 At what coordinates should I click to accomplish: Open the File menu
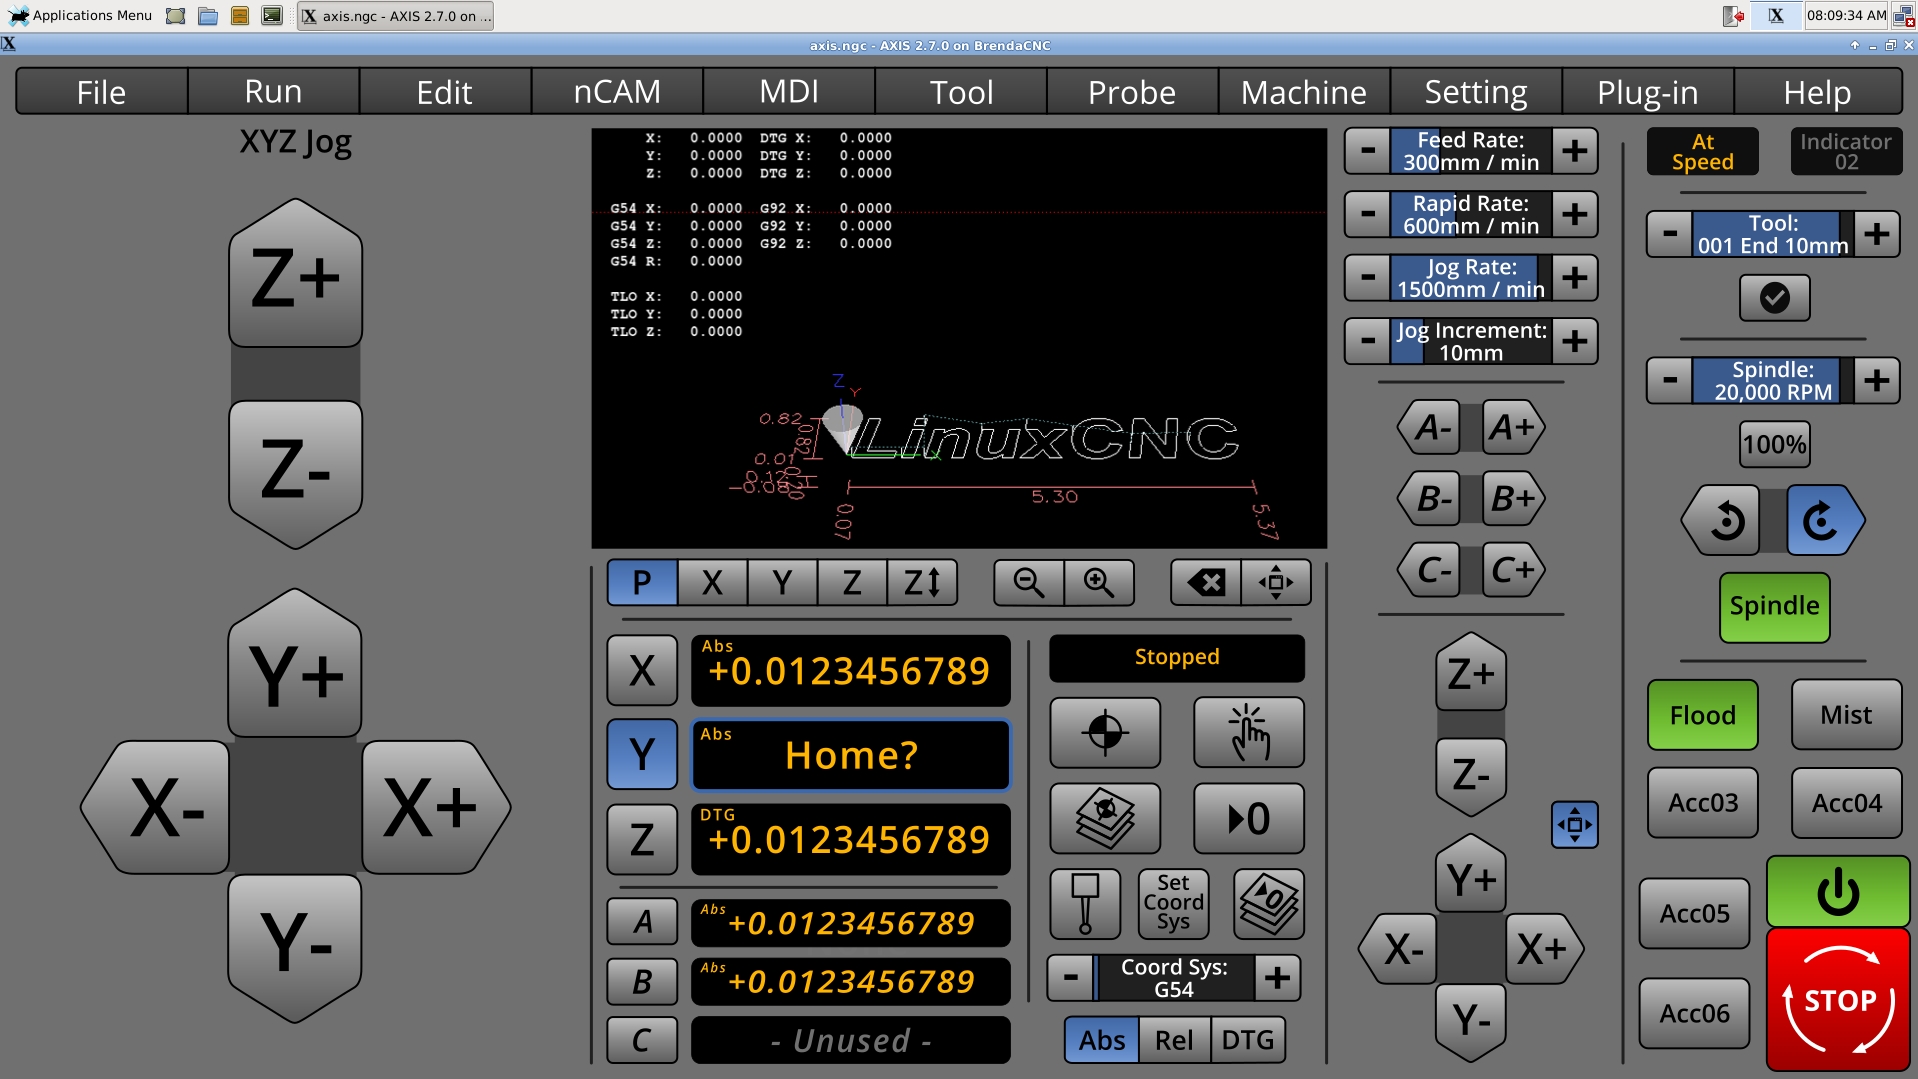[102, 92]
